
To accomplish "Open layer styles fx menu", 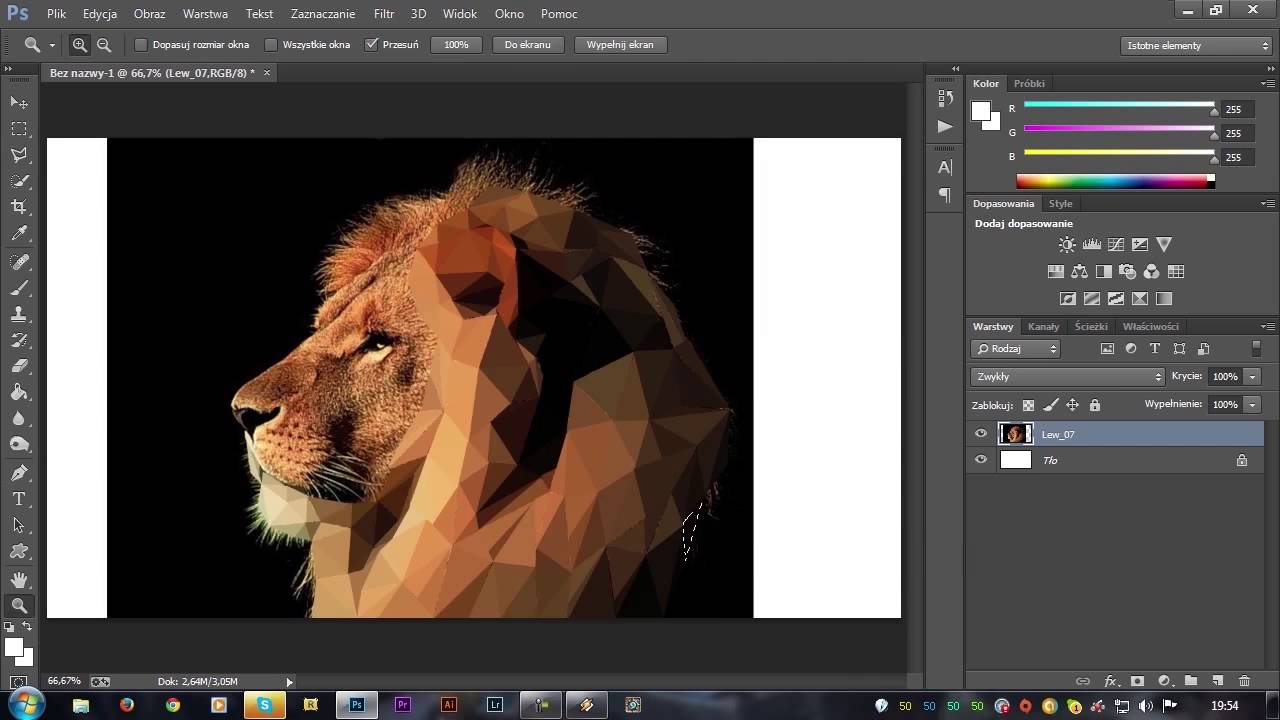I will [x=1110, y=681].
